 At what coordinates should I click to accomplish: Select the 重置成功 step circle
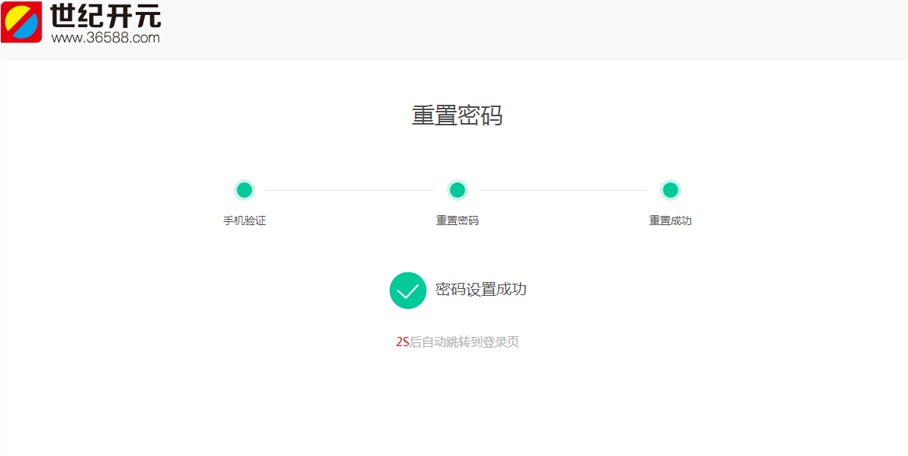coord(670,190)
